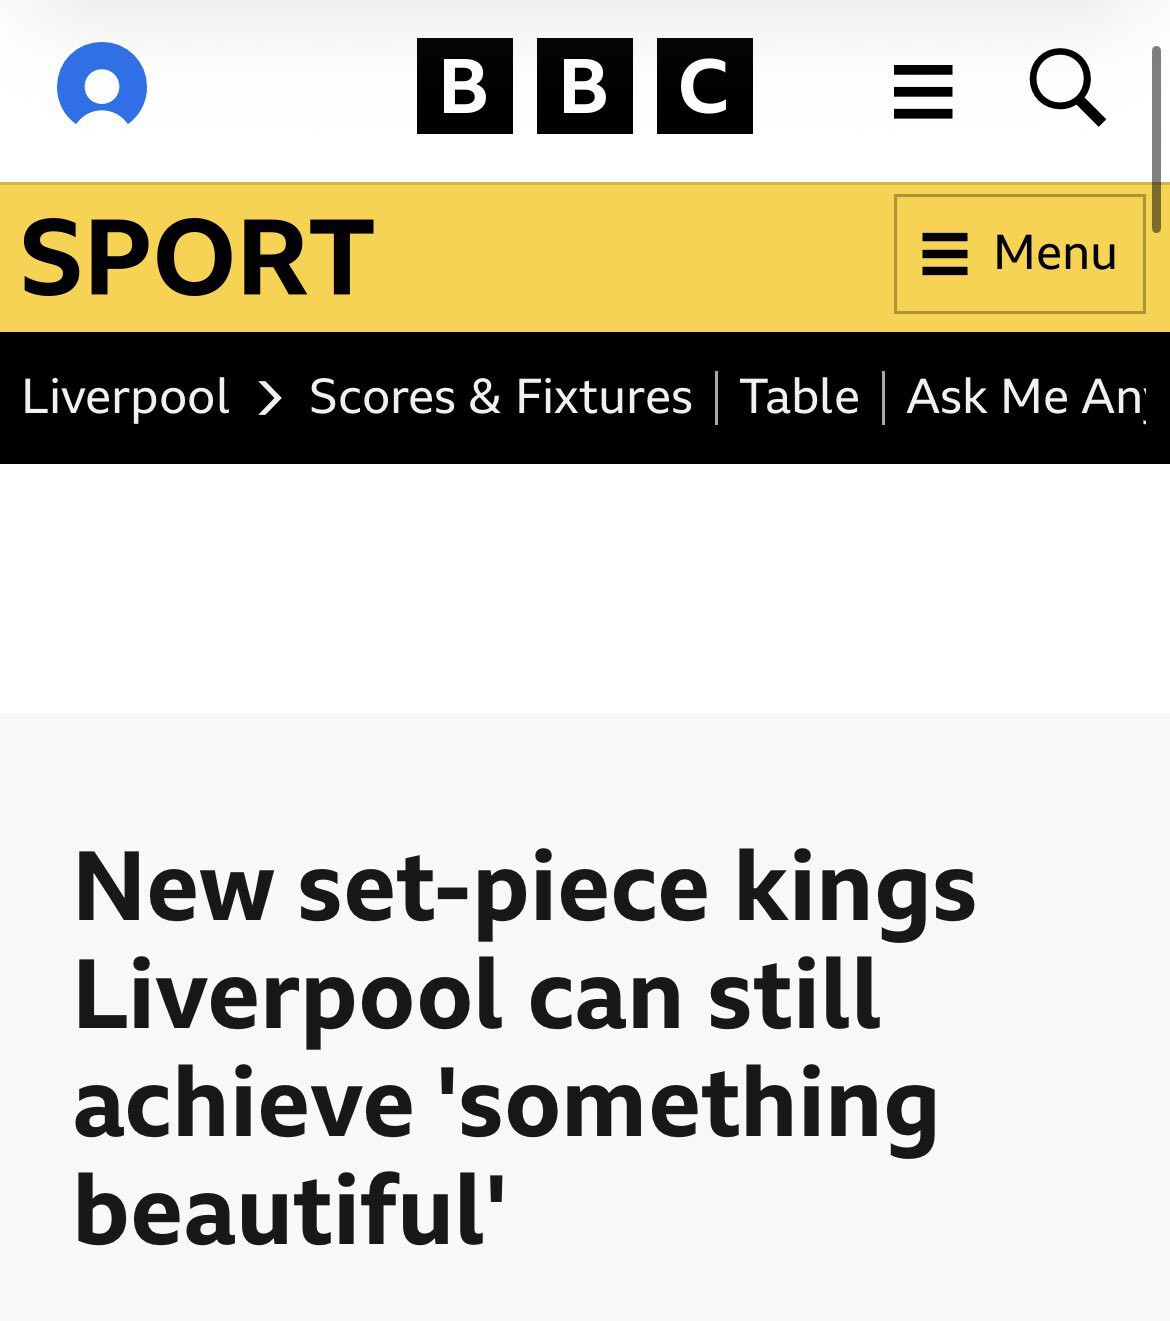
Task: Open search with the magnifying glass
Action: click(x=1067, y=87)
